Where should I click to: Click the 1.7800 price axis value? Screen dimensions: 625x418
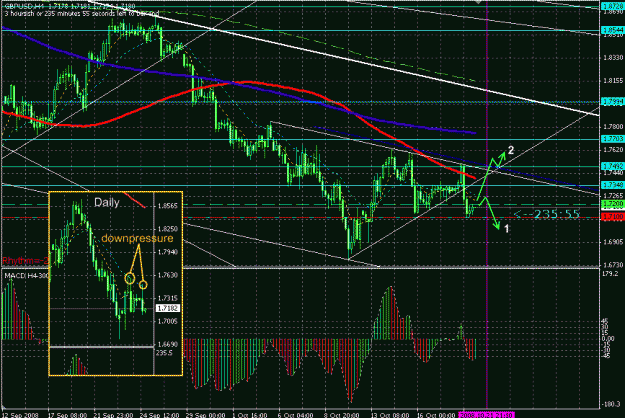point(613,127)
